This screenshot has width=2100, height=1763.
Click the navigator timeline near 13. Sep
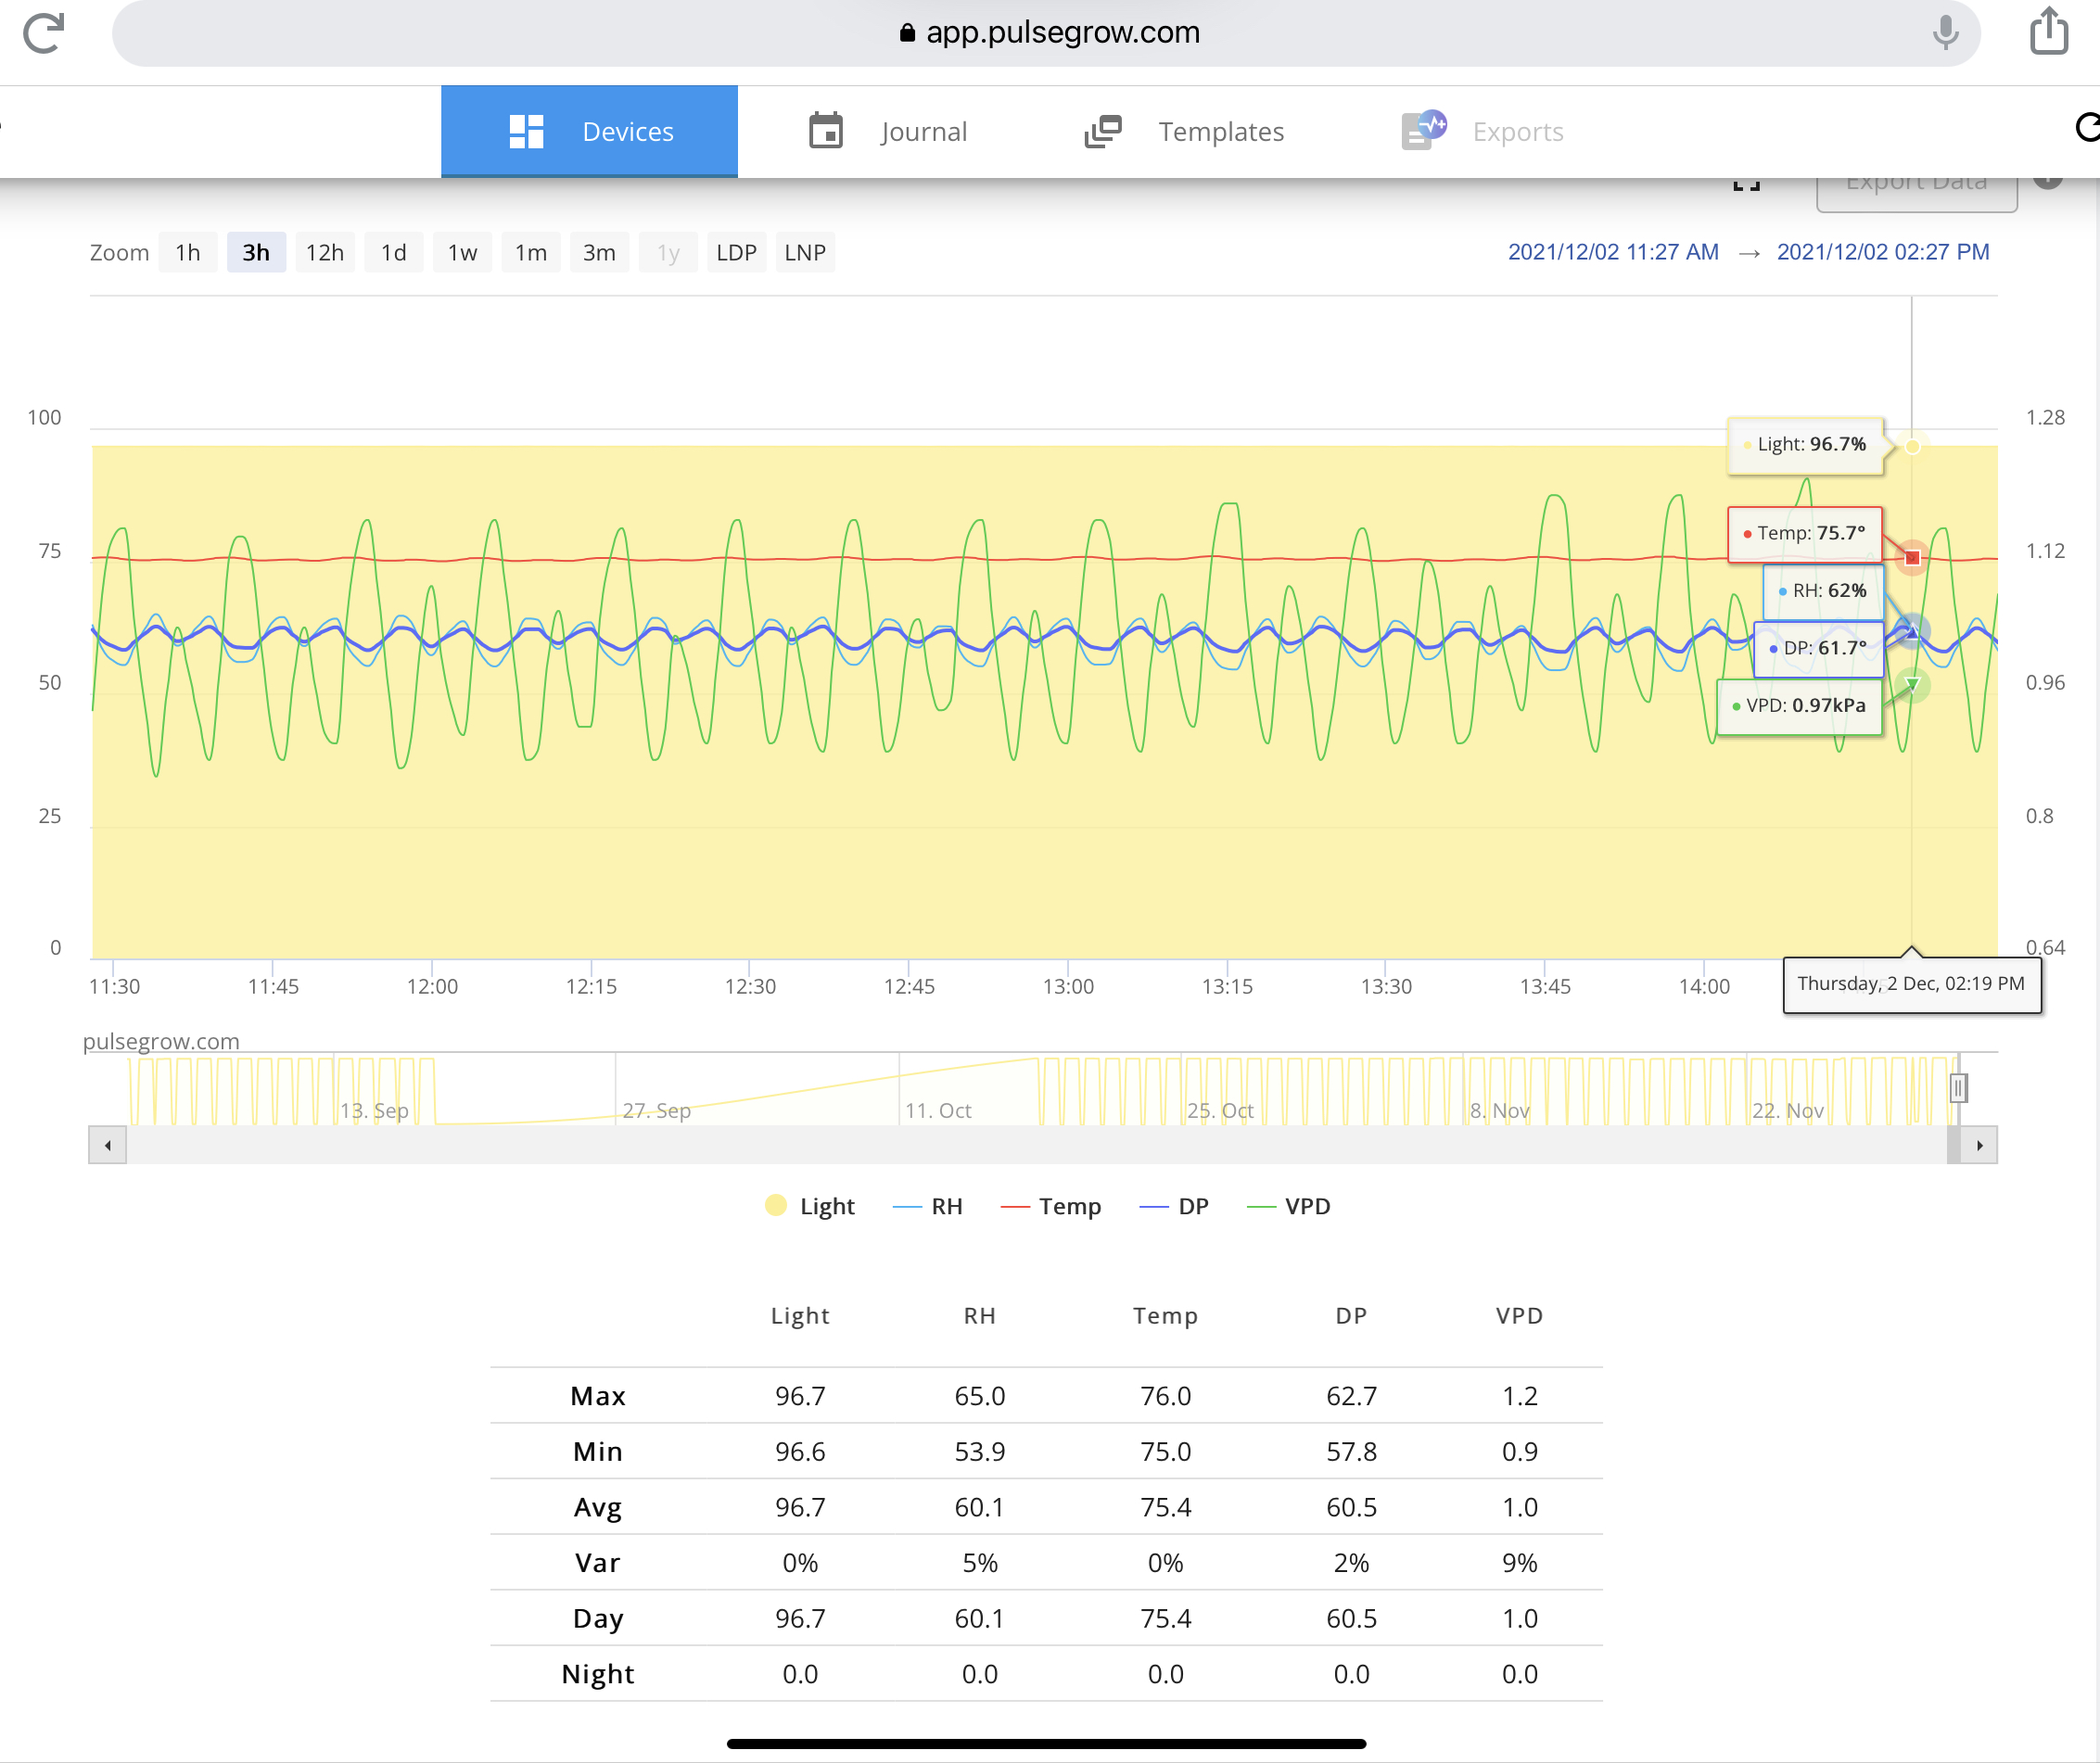(x=374, y=1110)
